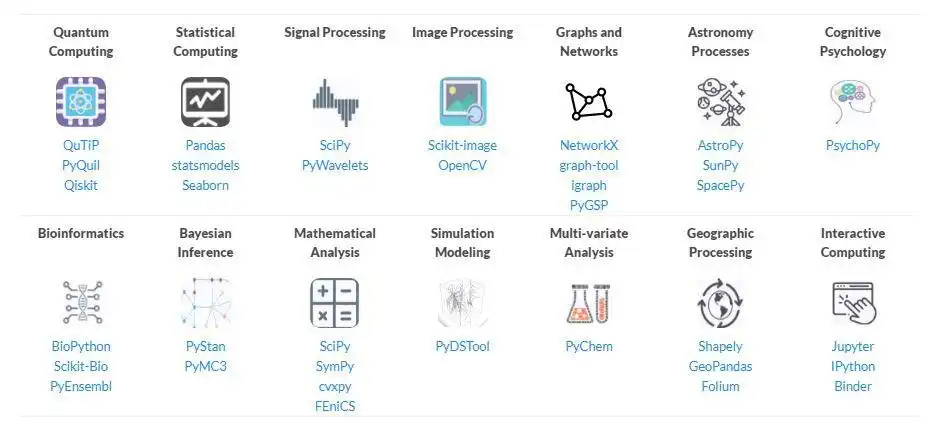Click the Cognitive Psychology brain icon
930x436 pixels.
(853, 102)
